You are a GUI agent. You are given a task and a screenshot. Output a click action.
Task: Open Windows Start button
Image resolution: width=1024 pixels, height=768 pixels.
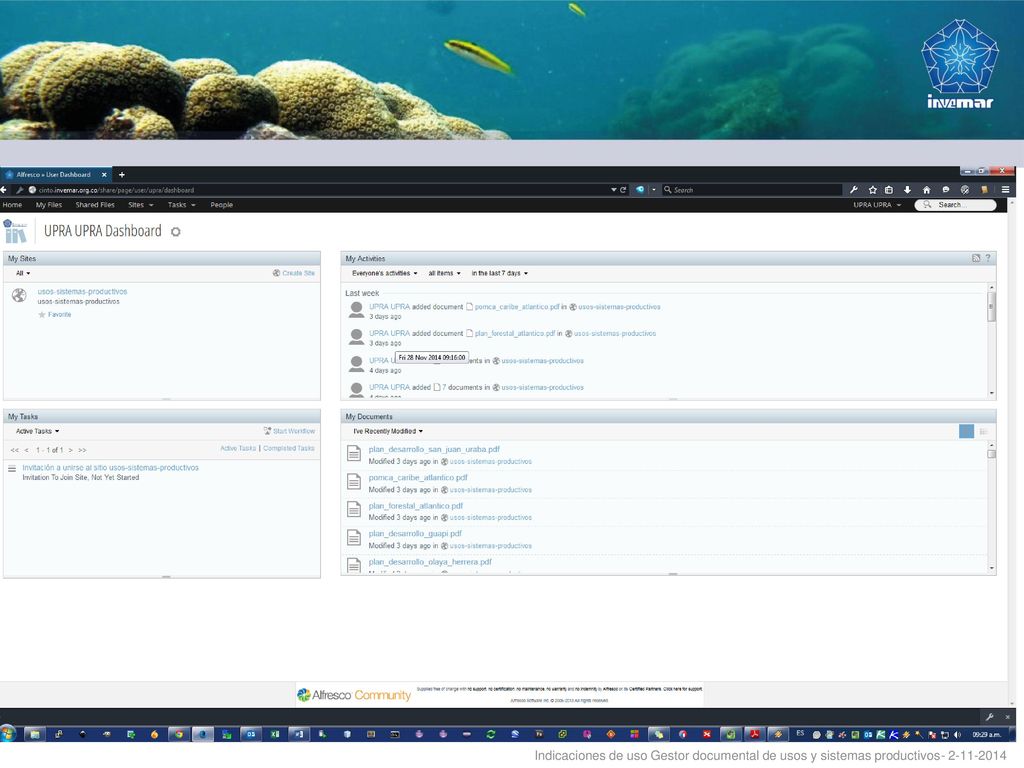tap(7, 733)
